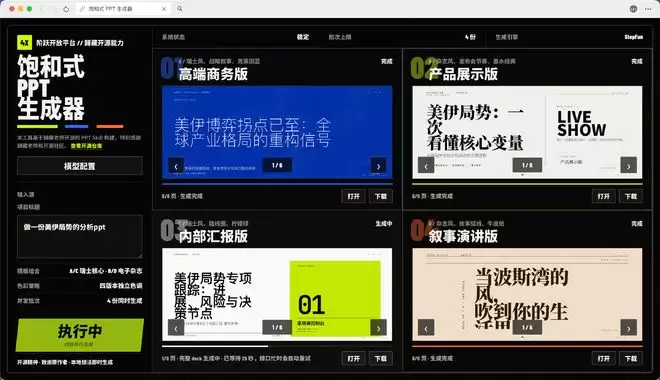
Task: Click the 查看开源仓库 link
Action: 86,146
